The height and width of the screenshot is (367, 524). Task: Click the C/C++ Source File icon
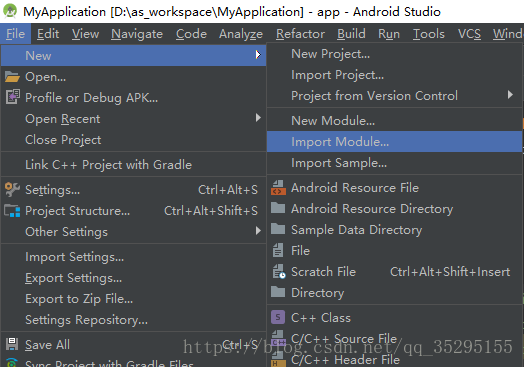[278, 339]
